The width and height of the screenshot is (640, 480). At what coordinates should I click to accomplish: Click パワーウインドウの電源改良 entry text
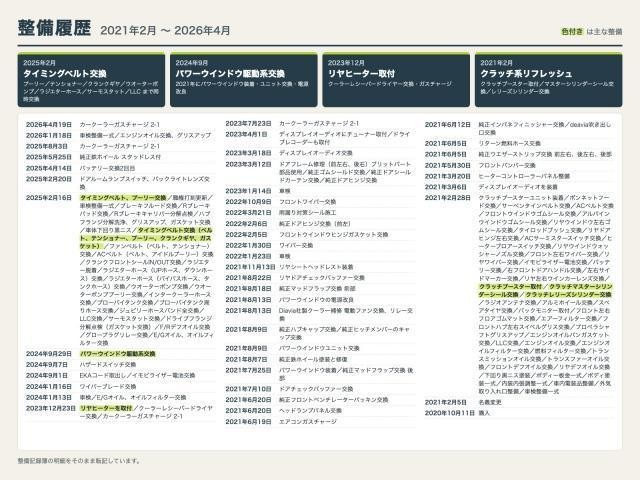[x=316, y=300]
